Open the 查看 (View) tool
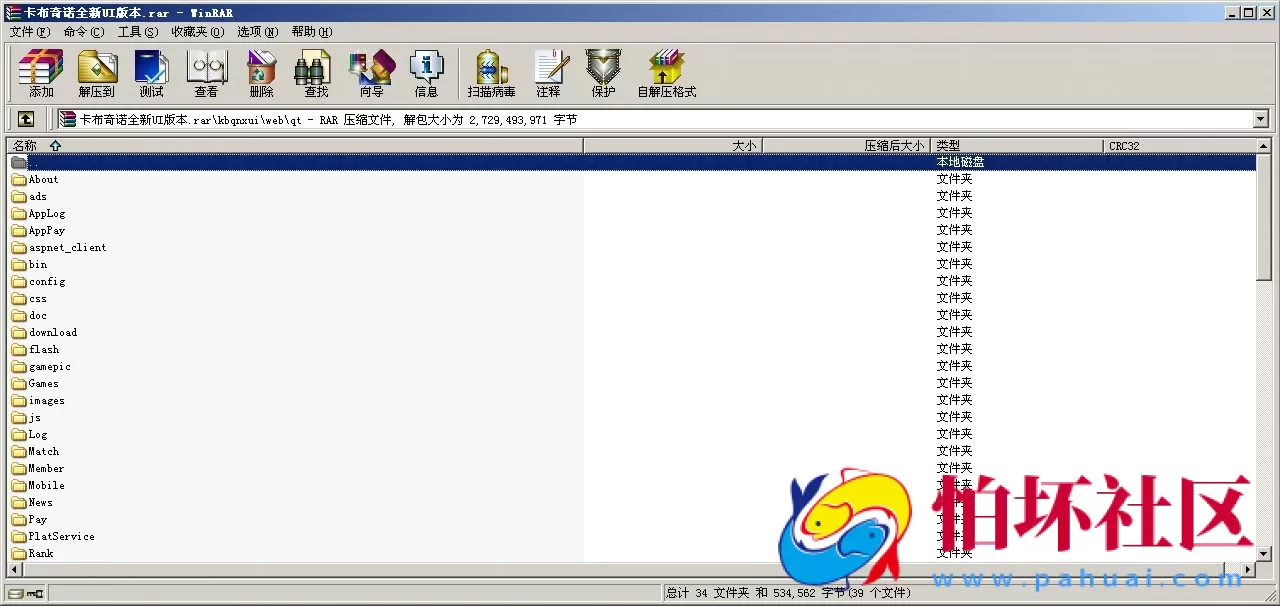 [206, 74]
